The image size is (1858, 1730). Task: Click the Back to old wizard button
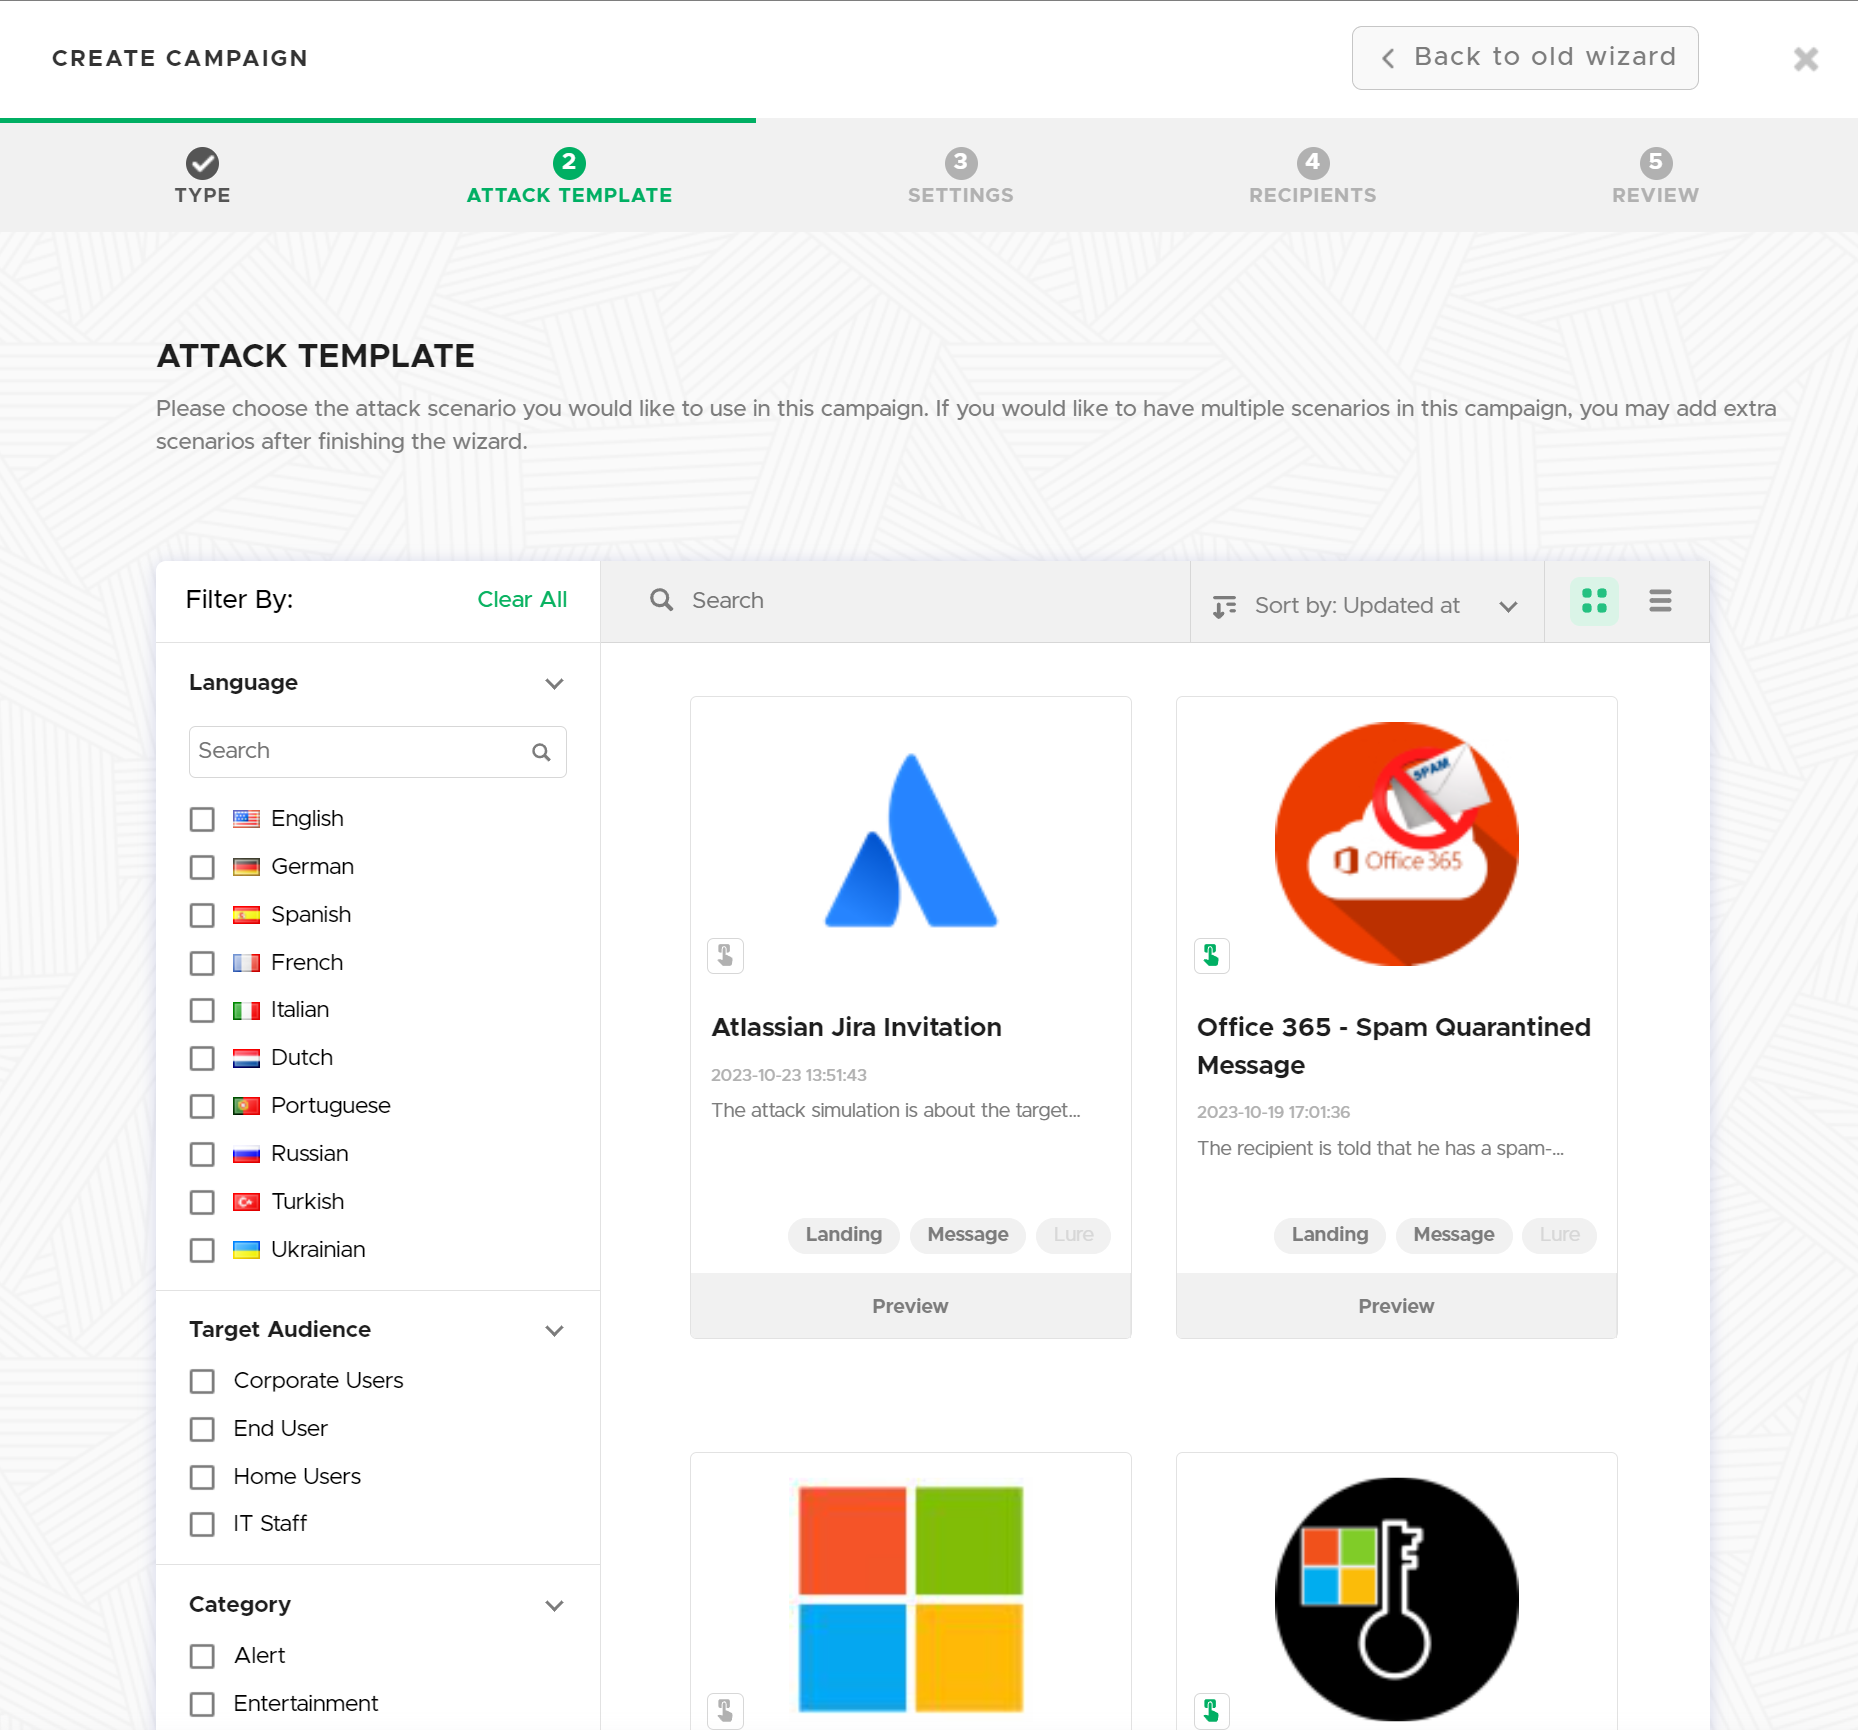tap(1524, 58)
